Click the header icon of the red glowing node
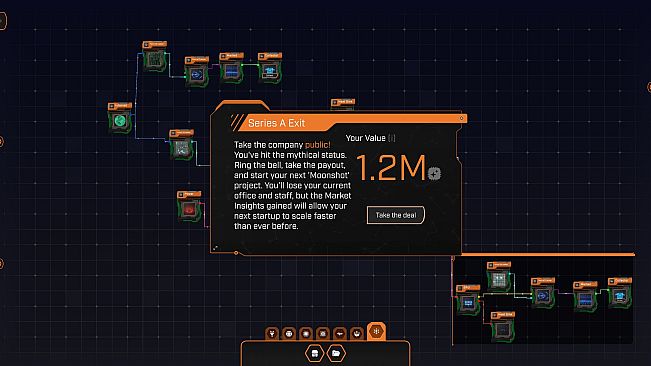The image size is (651, 366). (x=181, y=194)
